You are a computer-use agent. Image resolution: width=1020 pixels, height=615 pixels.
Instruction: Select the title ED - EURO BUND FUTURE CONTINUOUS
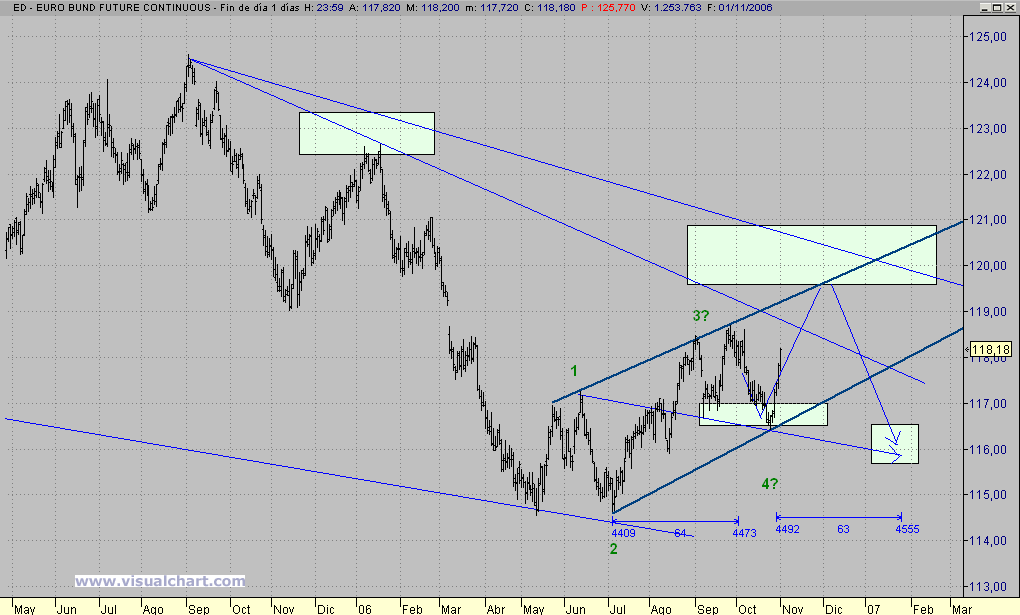pos(113,8)
